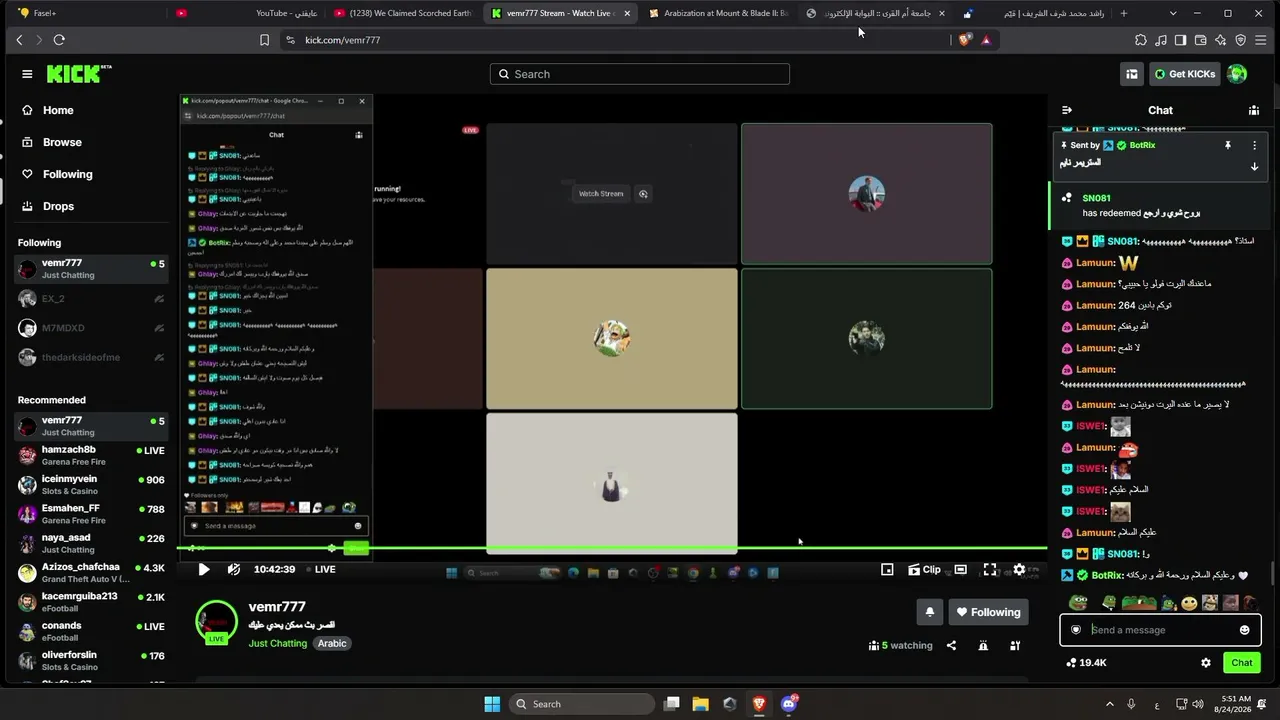This screenshot has width=1280, height=720.
Task: Bookmark this page in address bar
Action: pyautogui.click(x=264, y=40)
